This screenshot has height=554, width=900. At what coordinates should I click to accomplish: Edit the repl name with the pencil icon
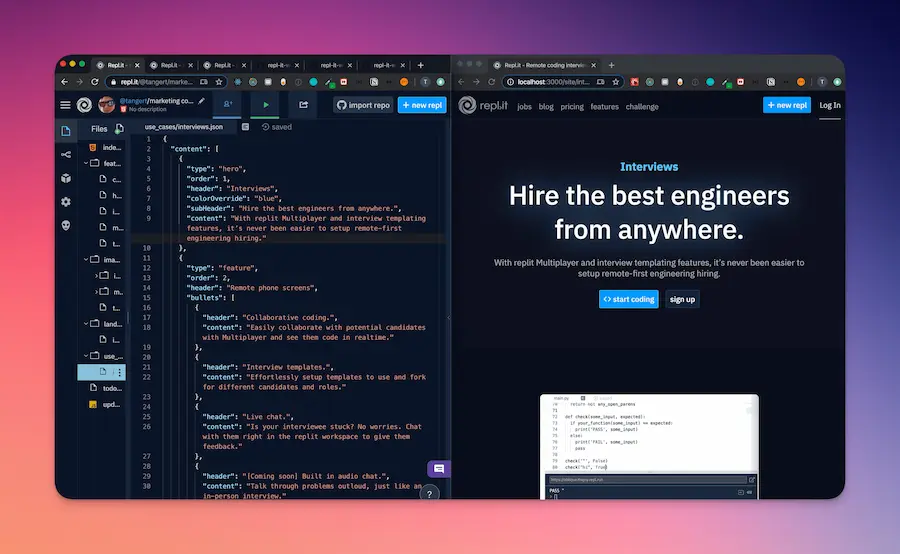[201, 101]
